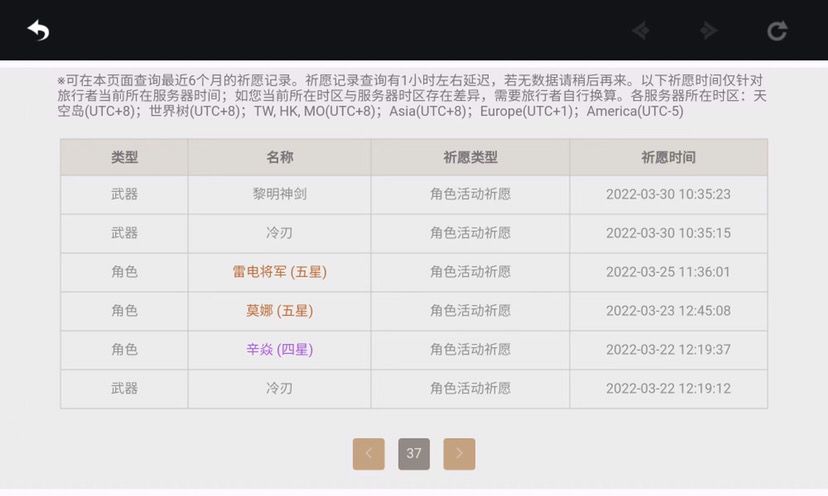Viewport: 828px width, 496px height.
Task: Click the timestamp 2022-03-25 11:36:01
Action: click(x=668, y=272)
